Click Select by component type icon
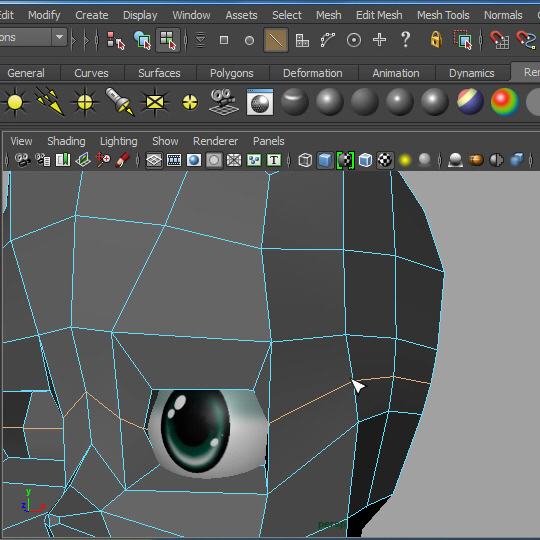The width and height of the screenshot is (540, 540). pos(168,40)
